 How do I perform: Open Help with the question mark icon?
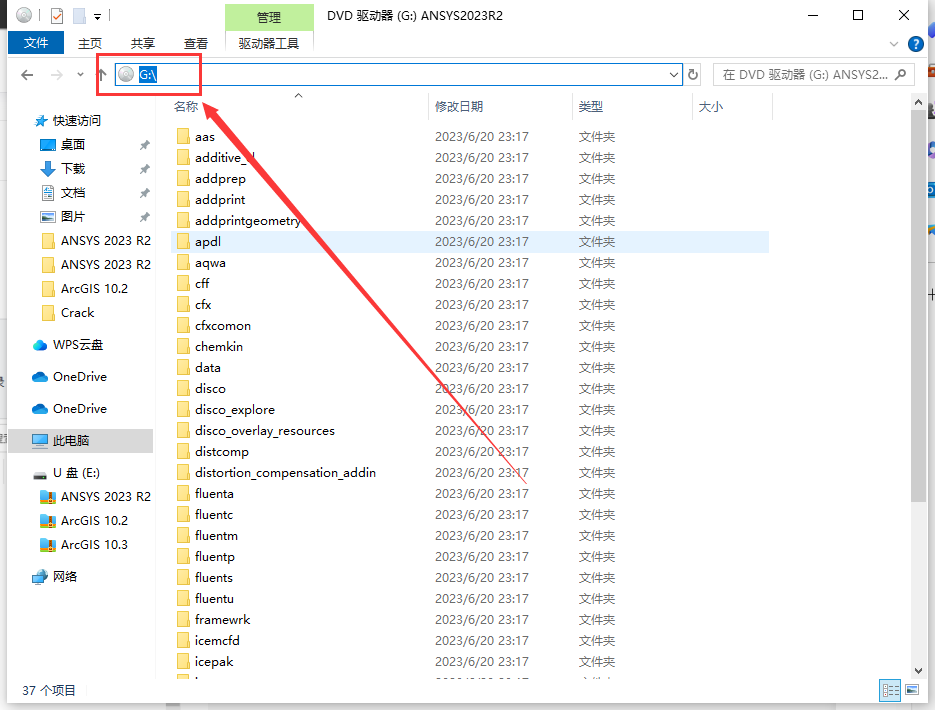coord(915,44)
